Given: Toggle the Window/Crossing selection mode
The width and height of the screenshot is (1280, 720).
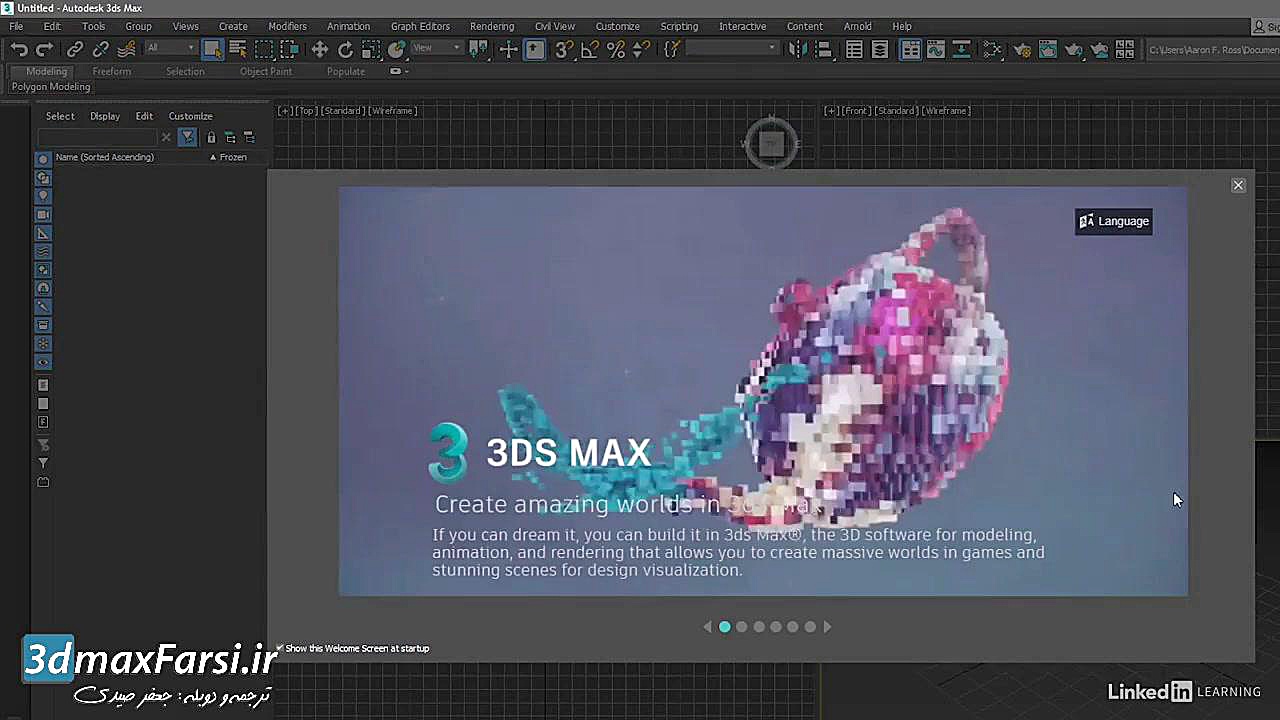Looking at the screenshot, I should (x=289, y=49).
